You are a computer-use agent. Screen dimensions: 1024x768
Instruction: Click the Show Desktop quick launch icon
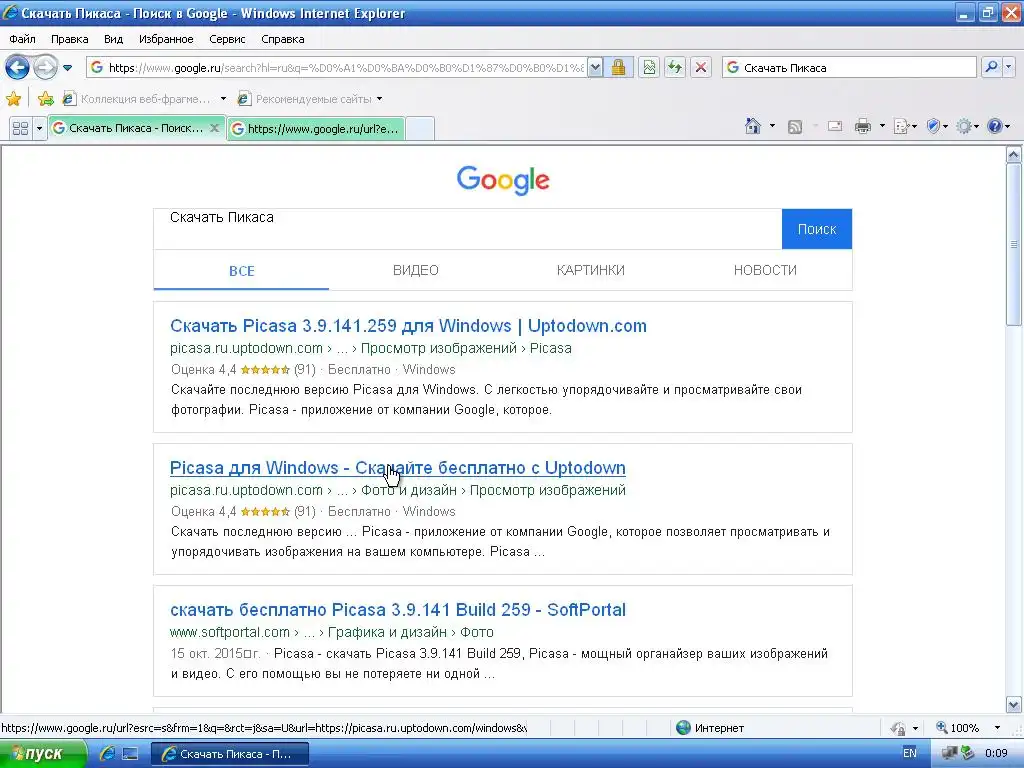tap(131, 754)
